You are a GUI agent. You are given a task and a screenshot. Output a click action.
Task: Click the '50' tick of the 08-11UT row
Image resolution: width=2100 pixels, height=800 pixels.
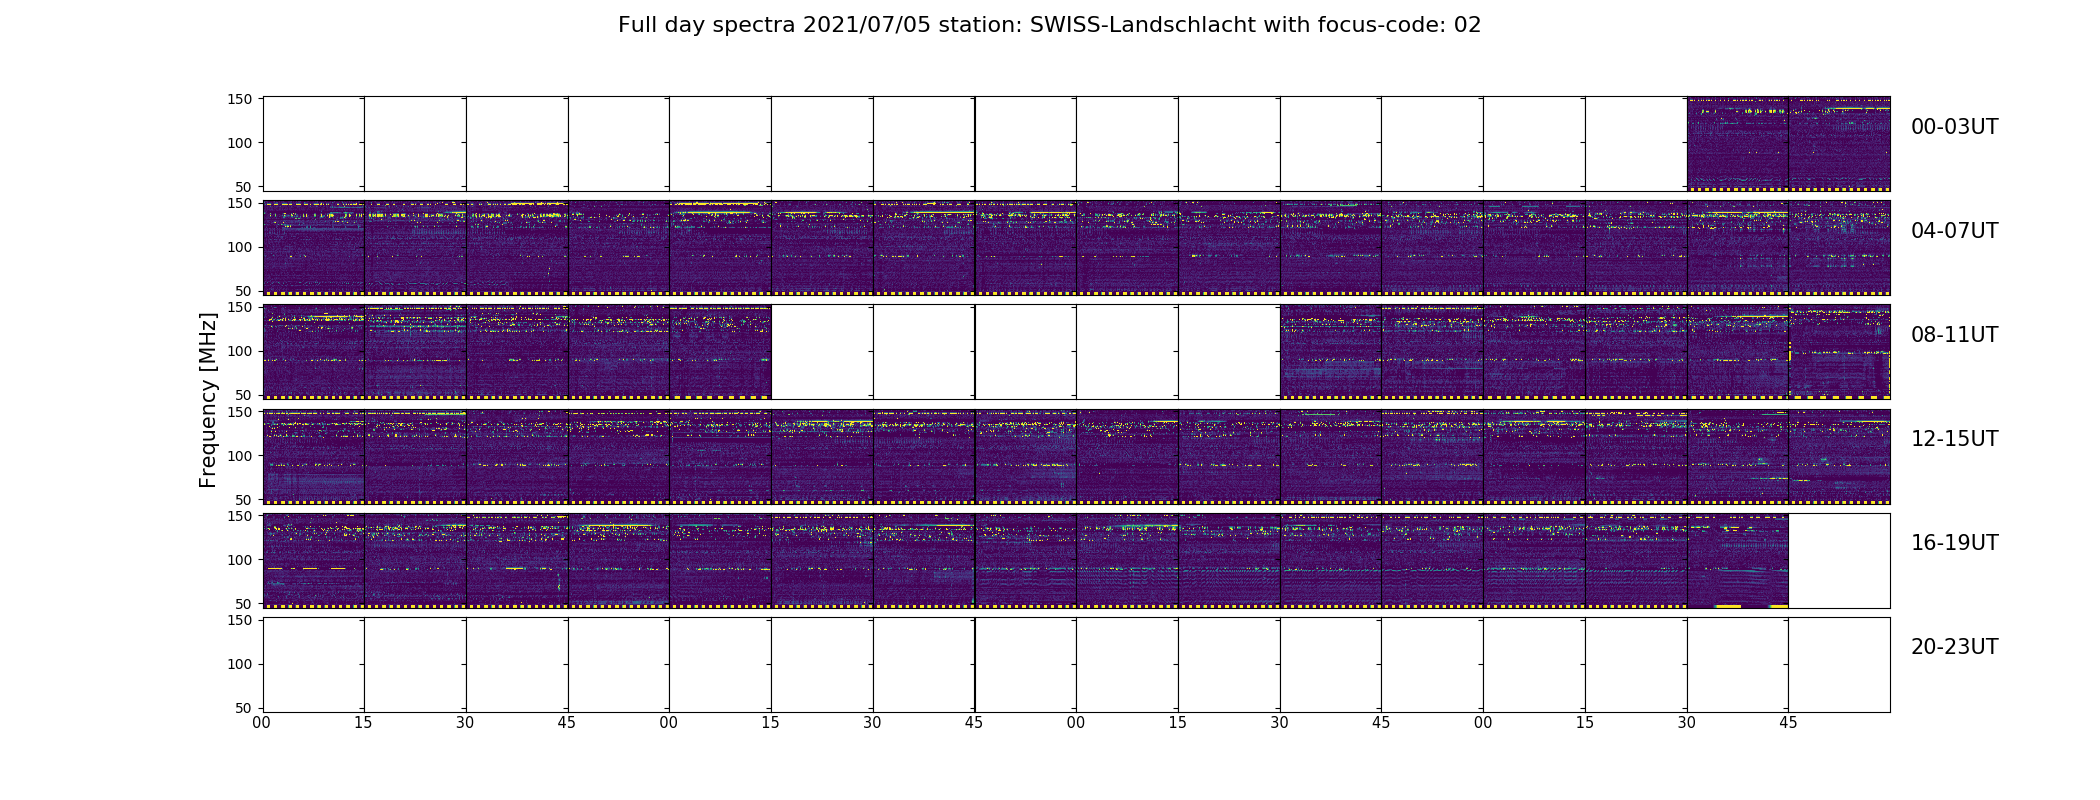tap(244, 395)
